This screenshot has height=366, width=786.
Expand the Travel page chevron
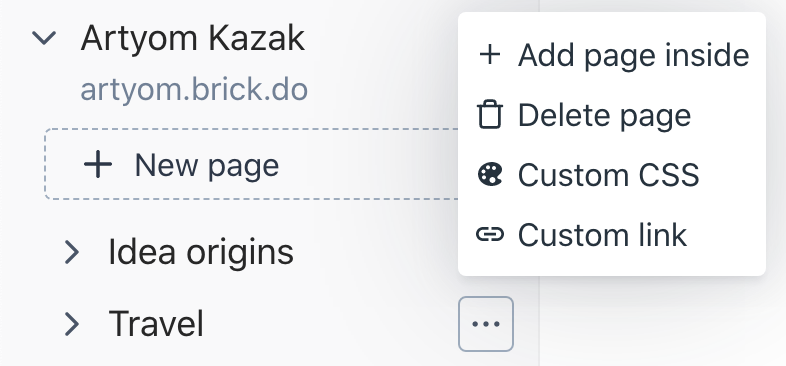(72, 324)
